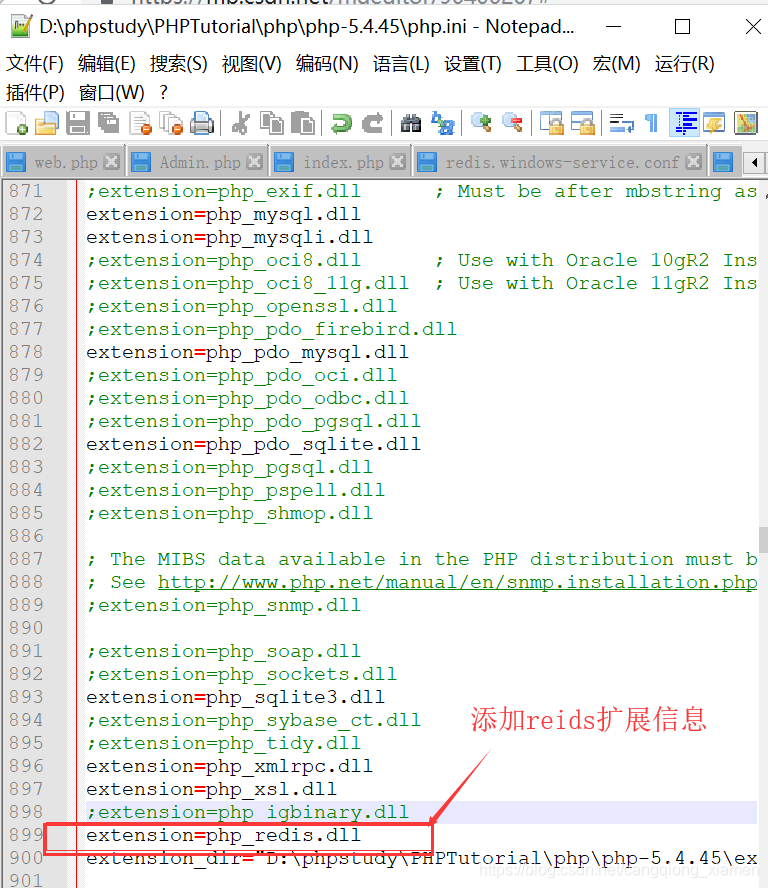768x888 pixels.
Task: Click the vertical scrollbar thumb
Action: 763,540
